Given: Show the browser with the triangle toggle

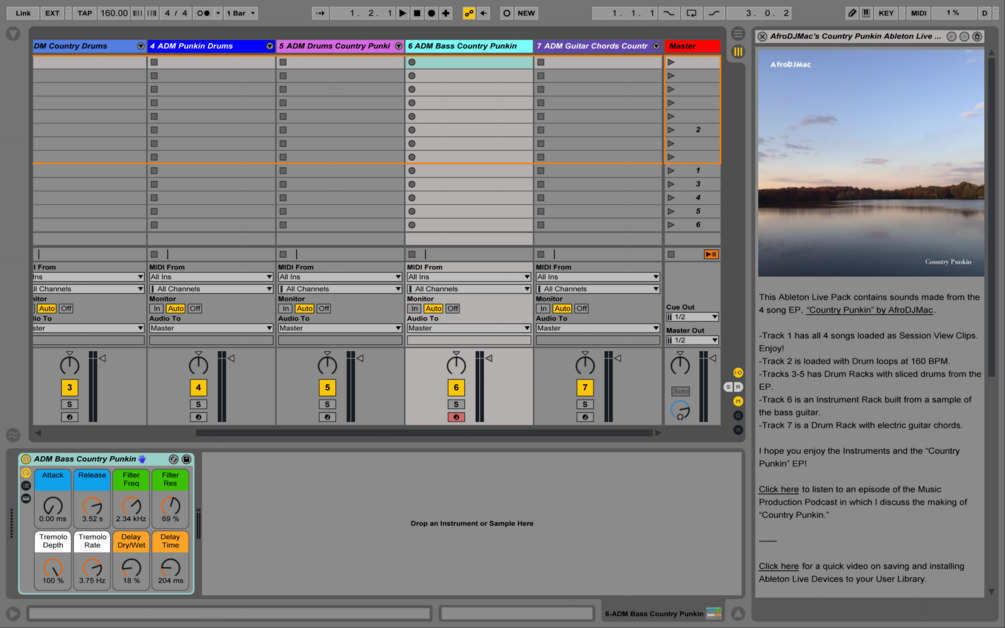Looking at the screenshot, I should coord(13,33).
